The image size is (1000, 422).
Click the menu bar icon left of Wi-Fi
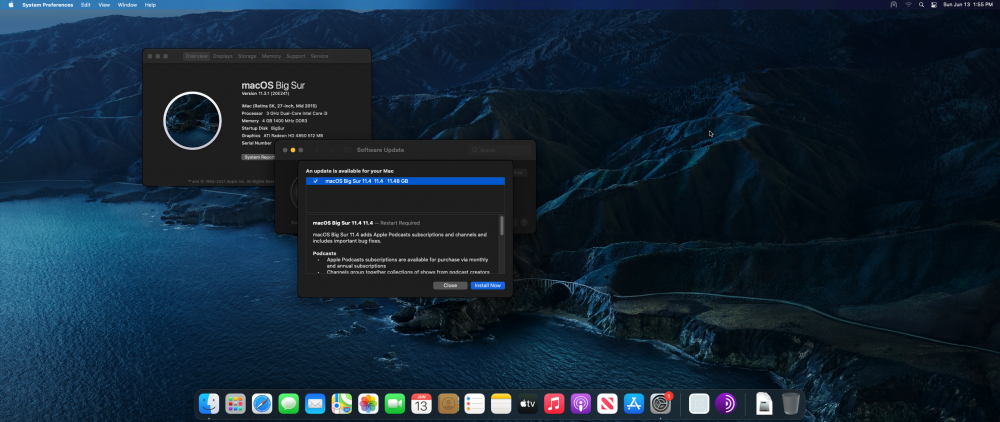tap(893, 4)
